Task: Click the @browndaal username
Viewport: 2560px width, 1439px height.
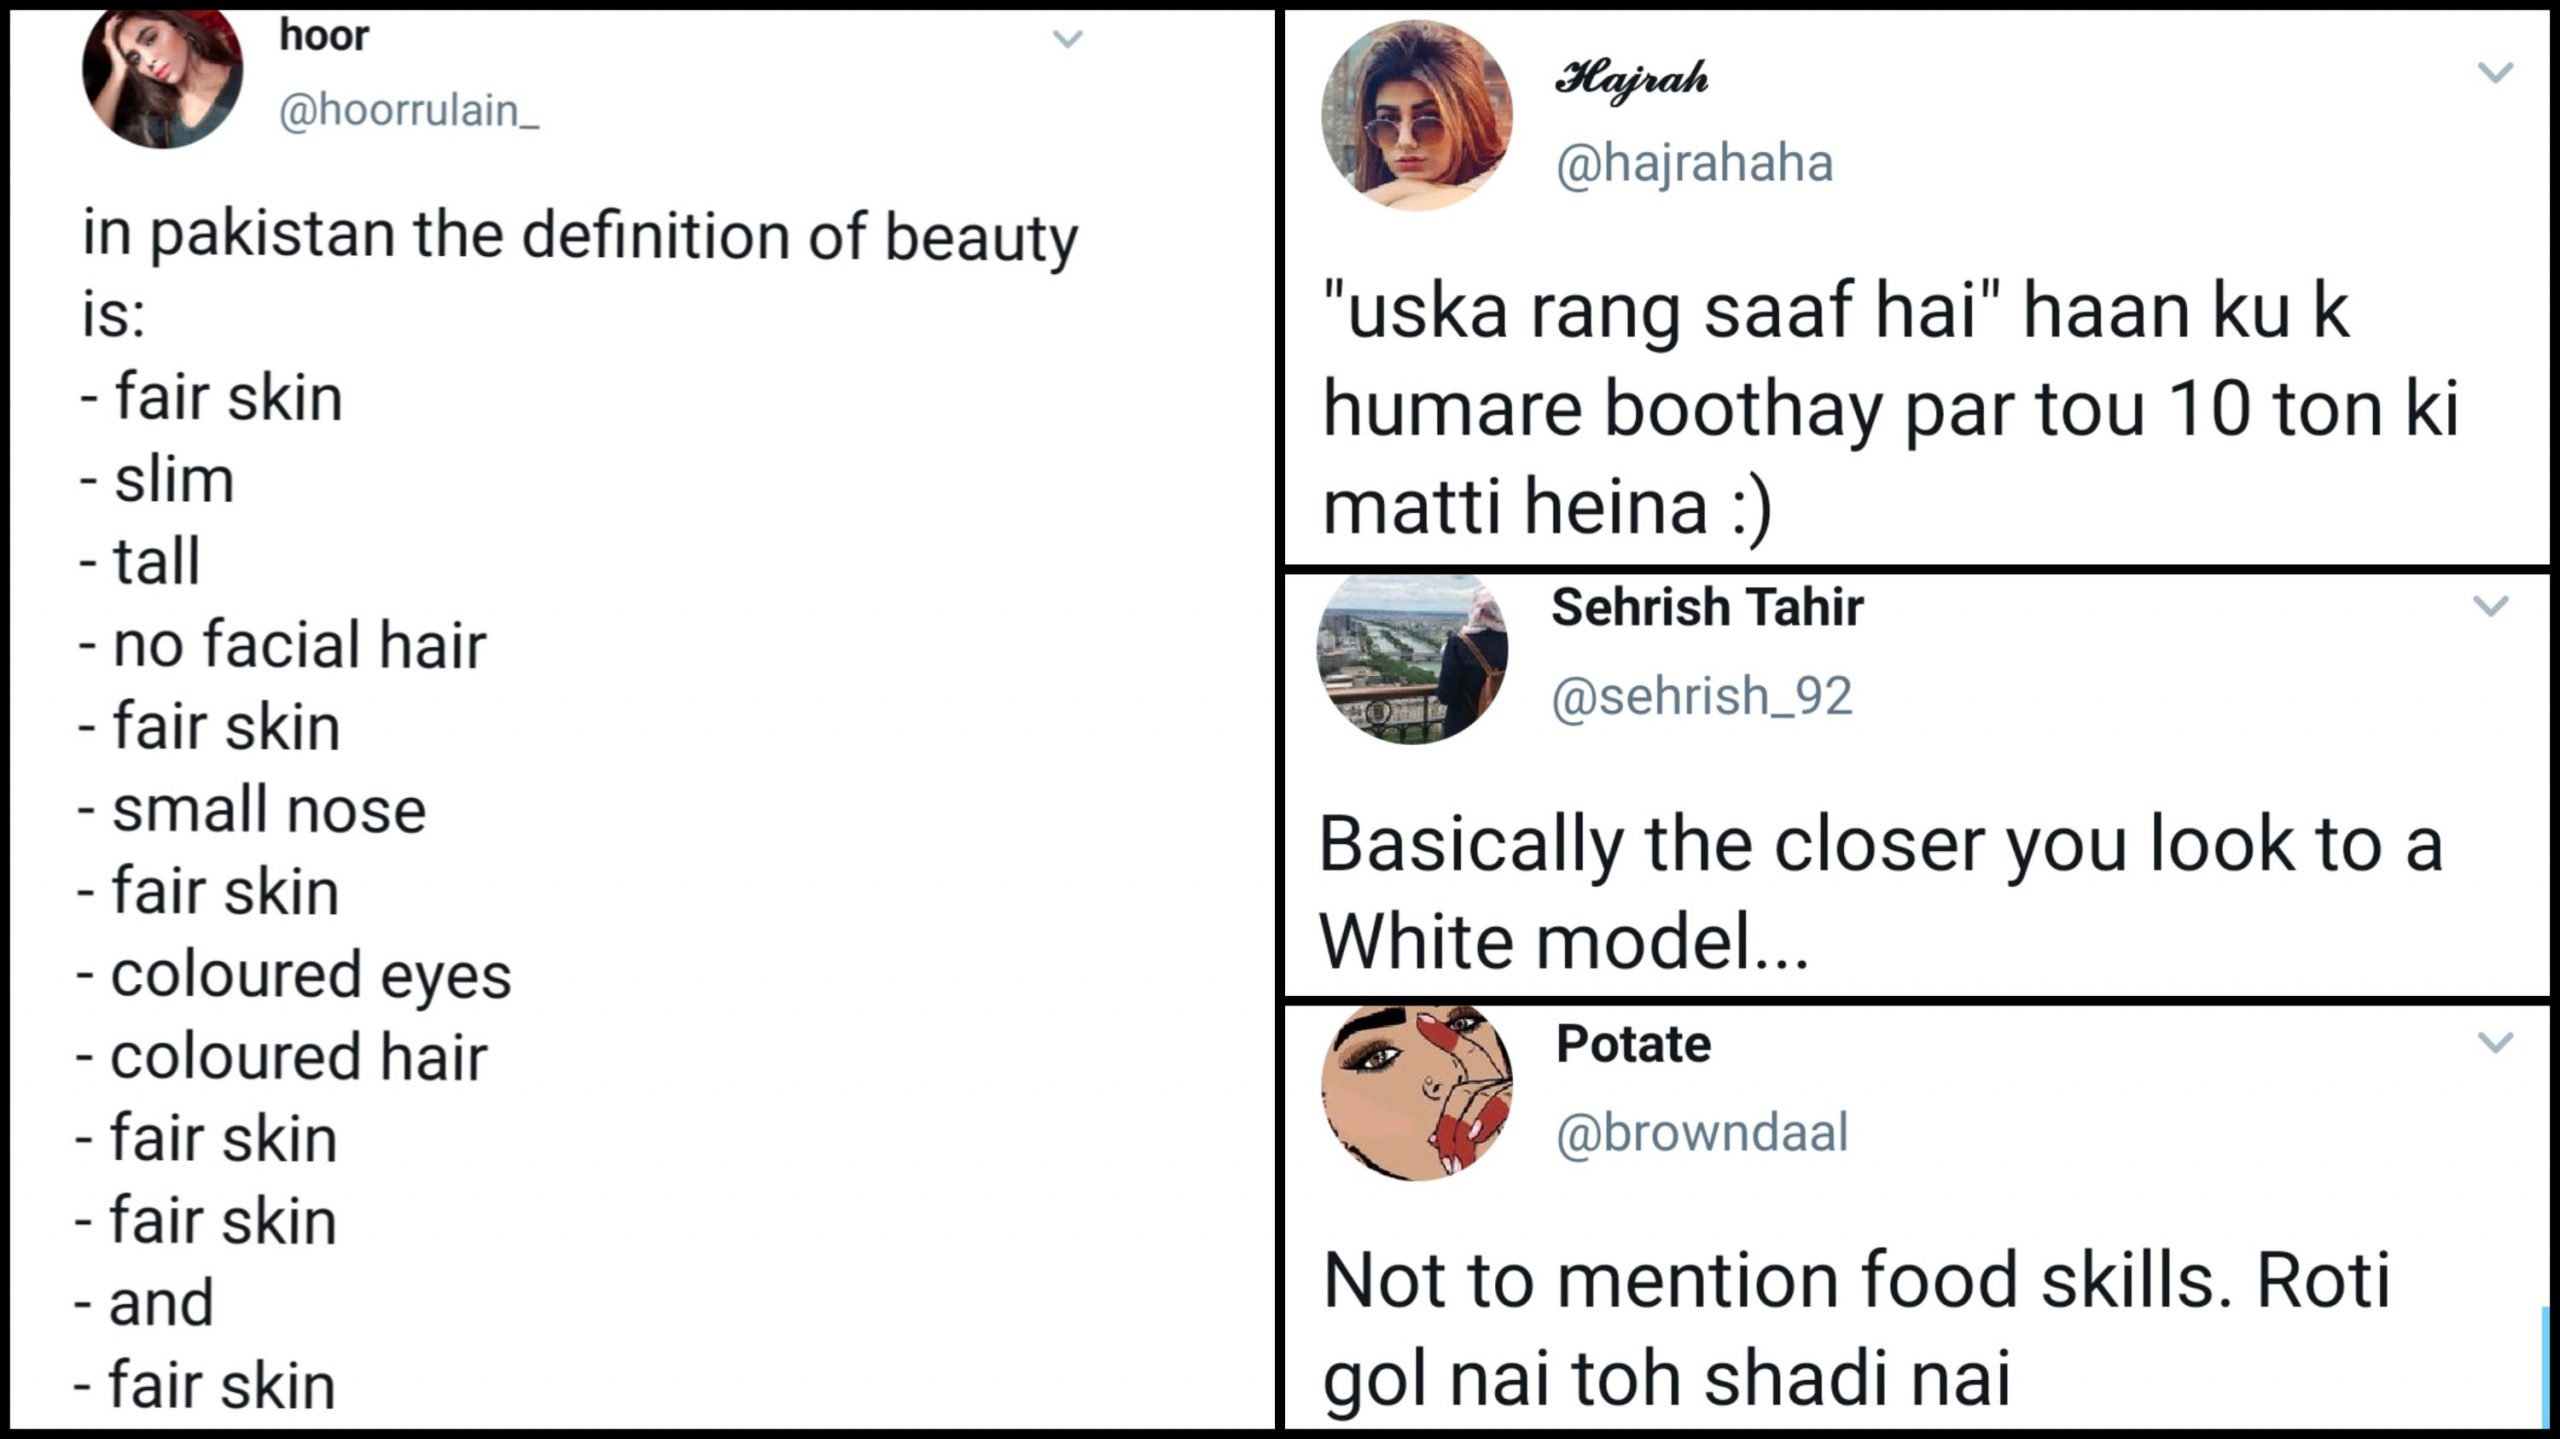Action: [x=1701, y=1133]
